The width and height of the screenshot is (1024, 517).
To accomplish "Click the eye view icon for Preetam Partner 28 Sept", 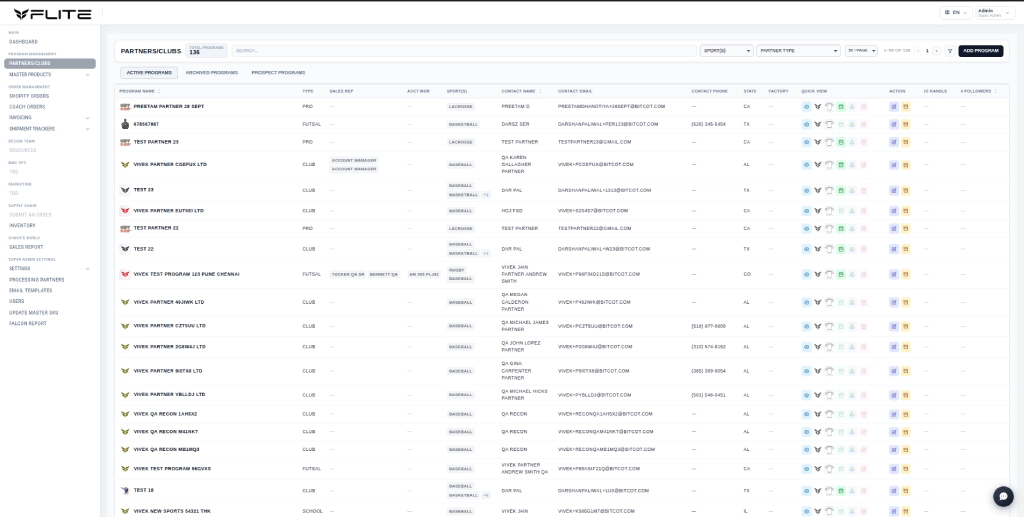I will [x=806, y=106].
